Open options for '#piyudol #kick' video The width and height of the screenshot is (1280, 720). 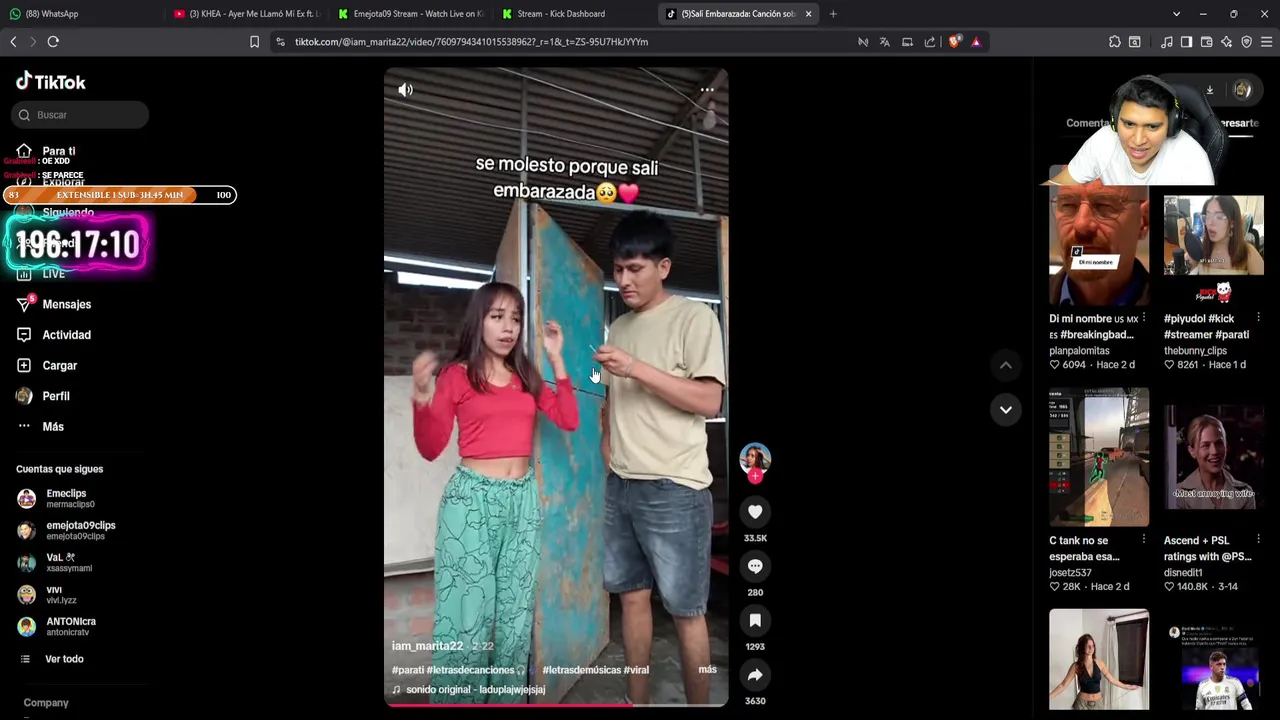point(1258,318)
